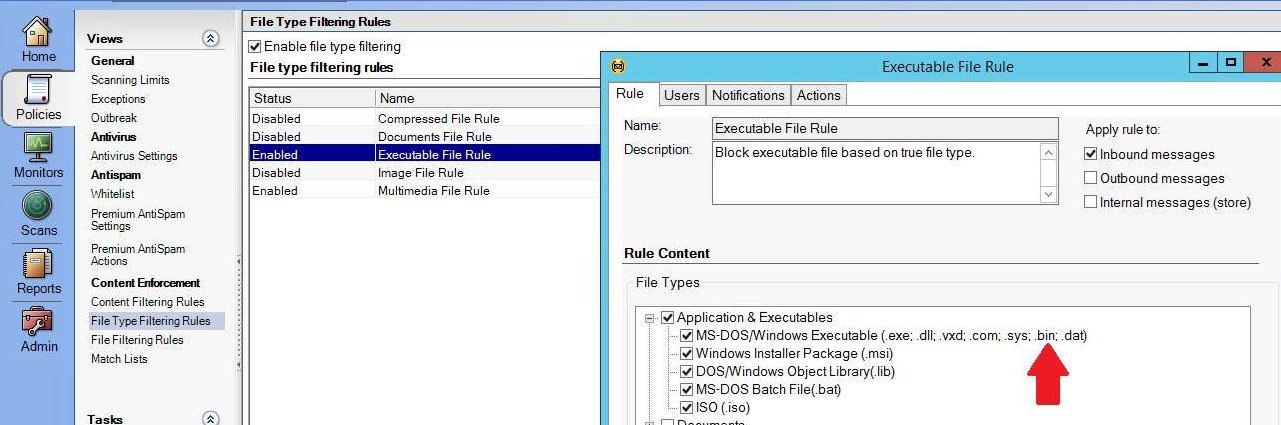Click in the rule Name field

pos(885,128)
